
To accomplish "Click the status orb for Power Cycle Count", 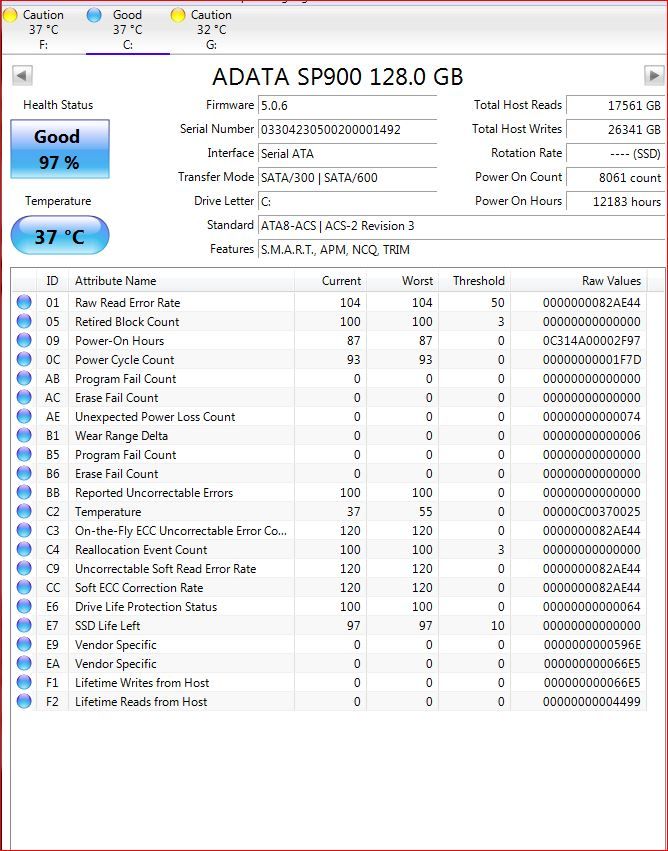I will (24, 359).
